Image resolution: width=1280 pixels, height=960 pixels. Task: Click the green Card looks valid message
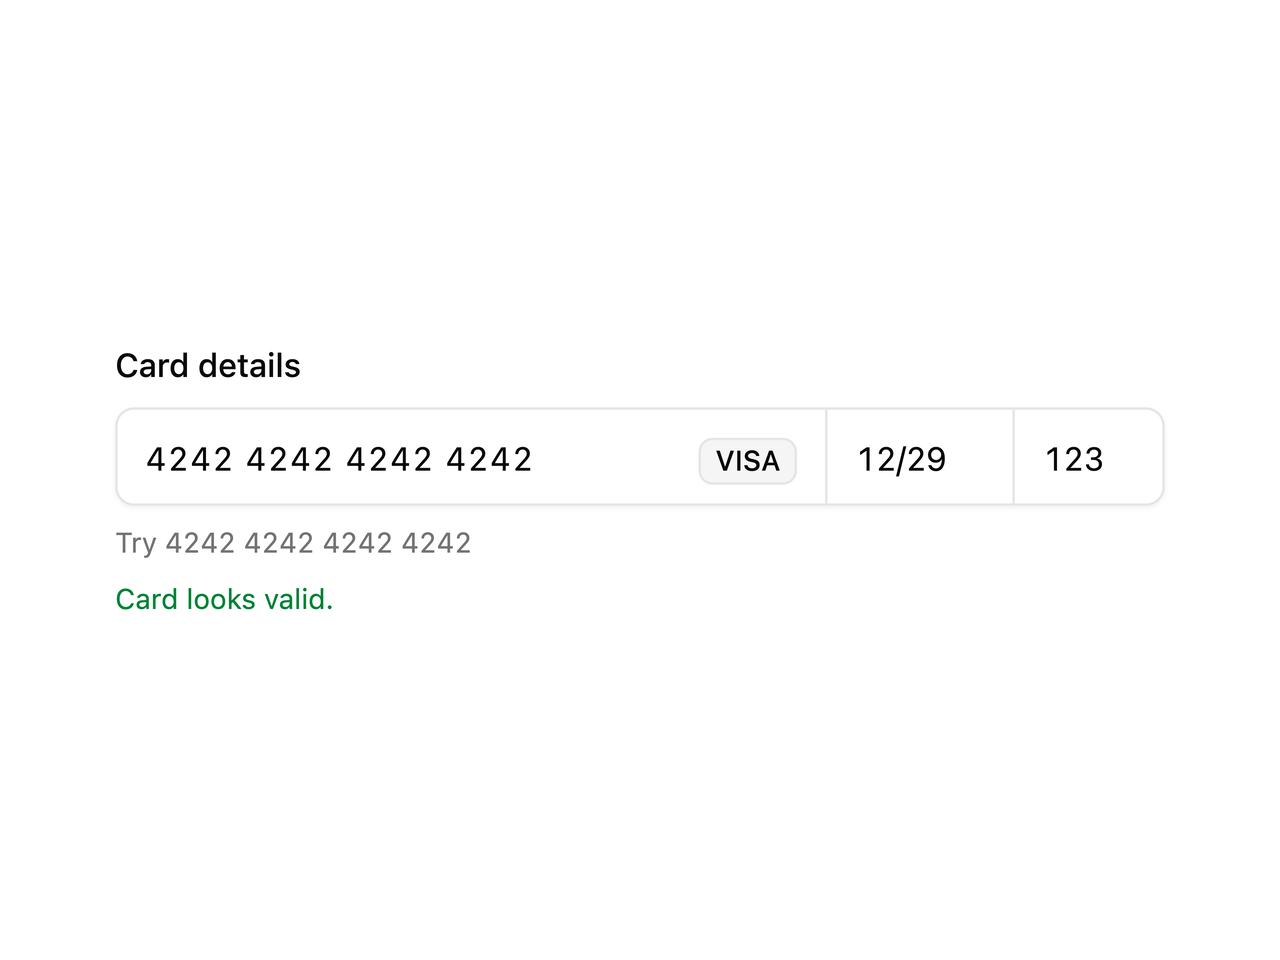(x=224, y=599)
